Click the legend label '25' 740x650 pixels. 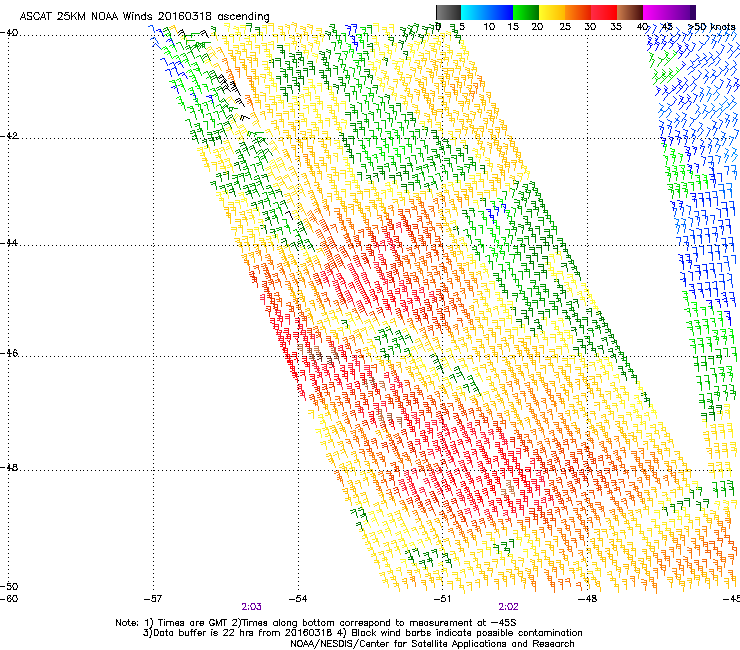point(565,26)
